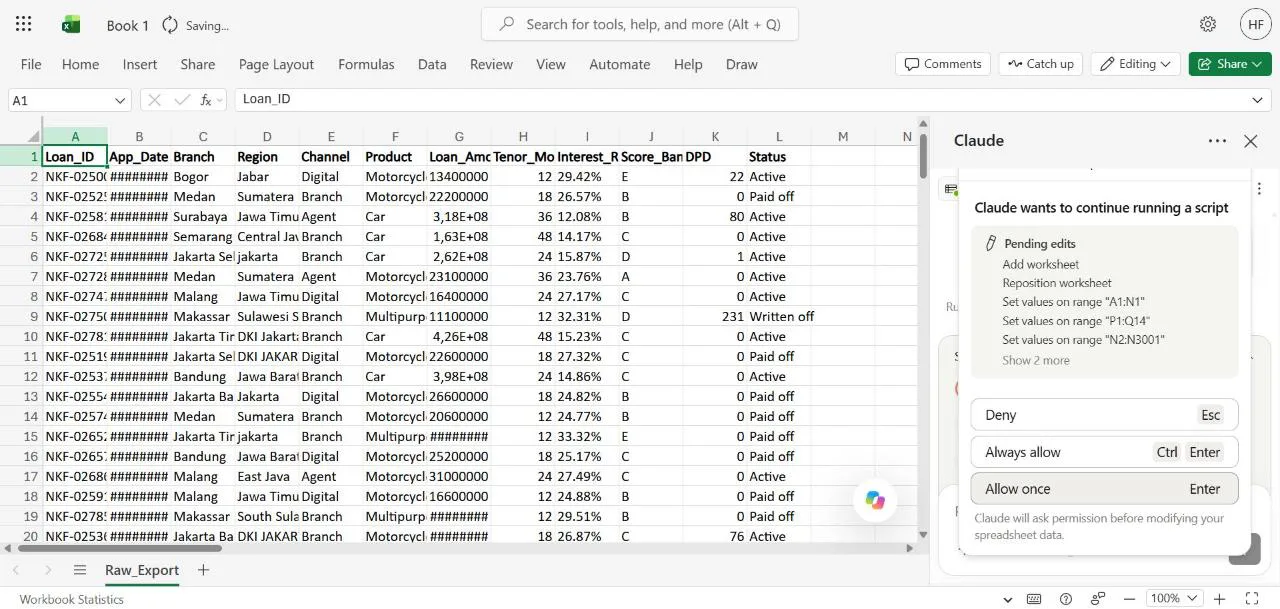Click horizontal scrollbar right arrow
This screenshot has width=1280, height=609.
click(910, 548)
